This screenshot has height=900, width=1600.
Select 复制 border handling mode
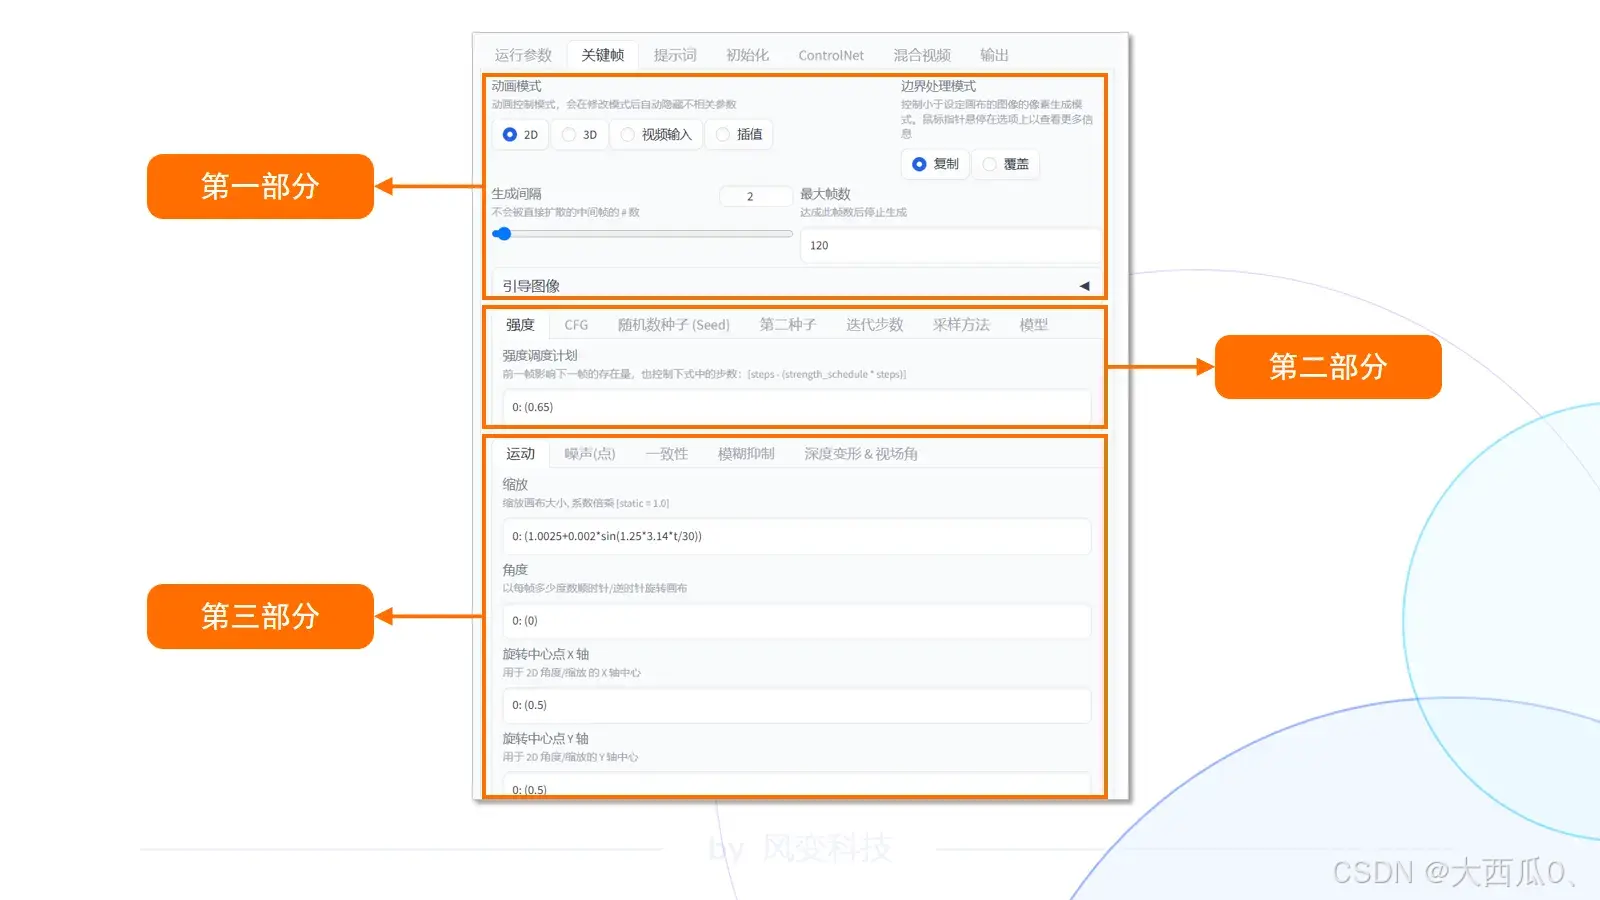click(x=935, y=164)
